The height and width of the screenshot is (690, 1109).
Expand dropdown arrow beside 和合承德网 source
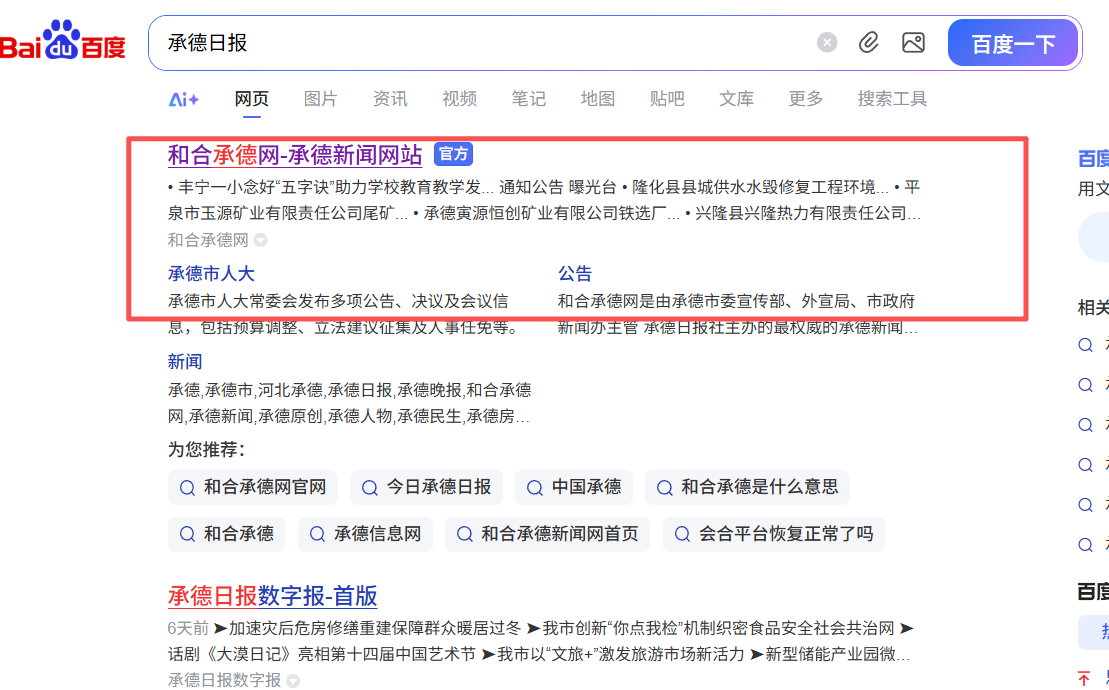click(261, 240)
